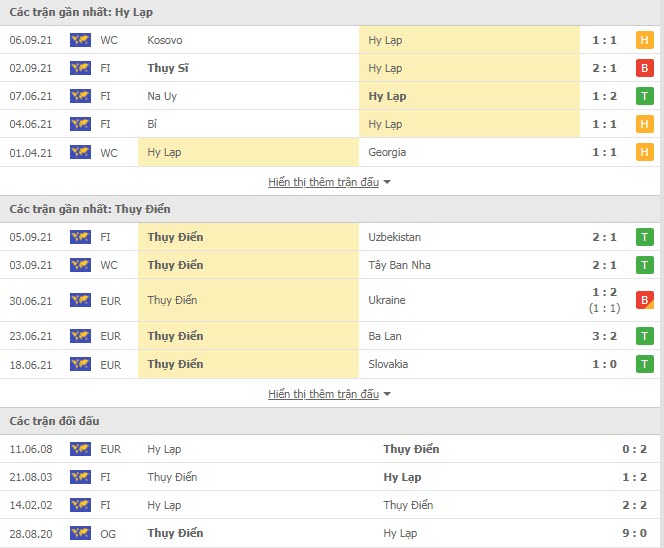Click the draw badge H for Kosovo vs Hy Lạp
Image resolution: width=664 pixels, height=548 pixels.
644,40
